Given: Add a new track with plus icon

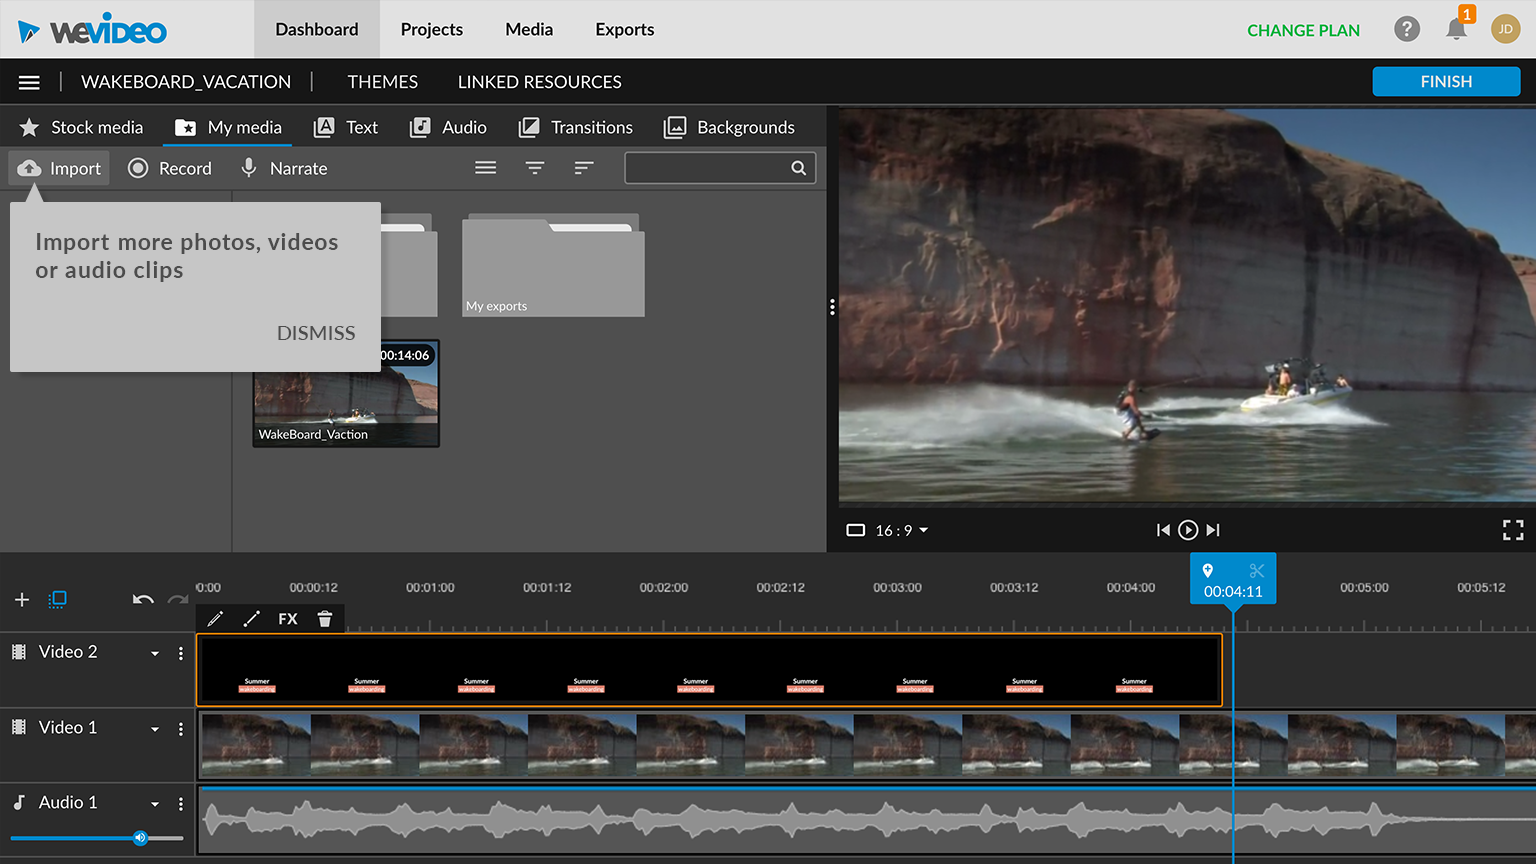Looking at the screenshot, I should pyautogui.click(x=22, y=600).
